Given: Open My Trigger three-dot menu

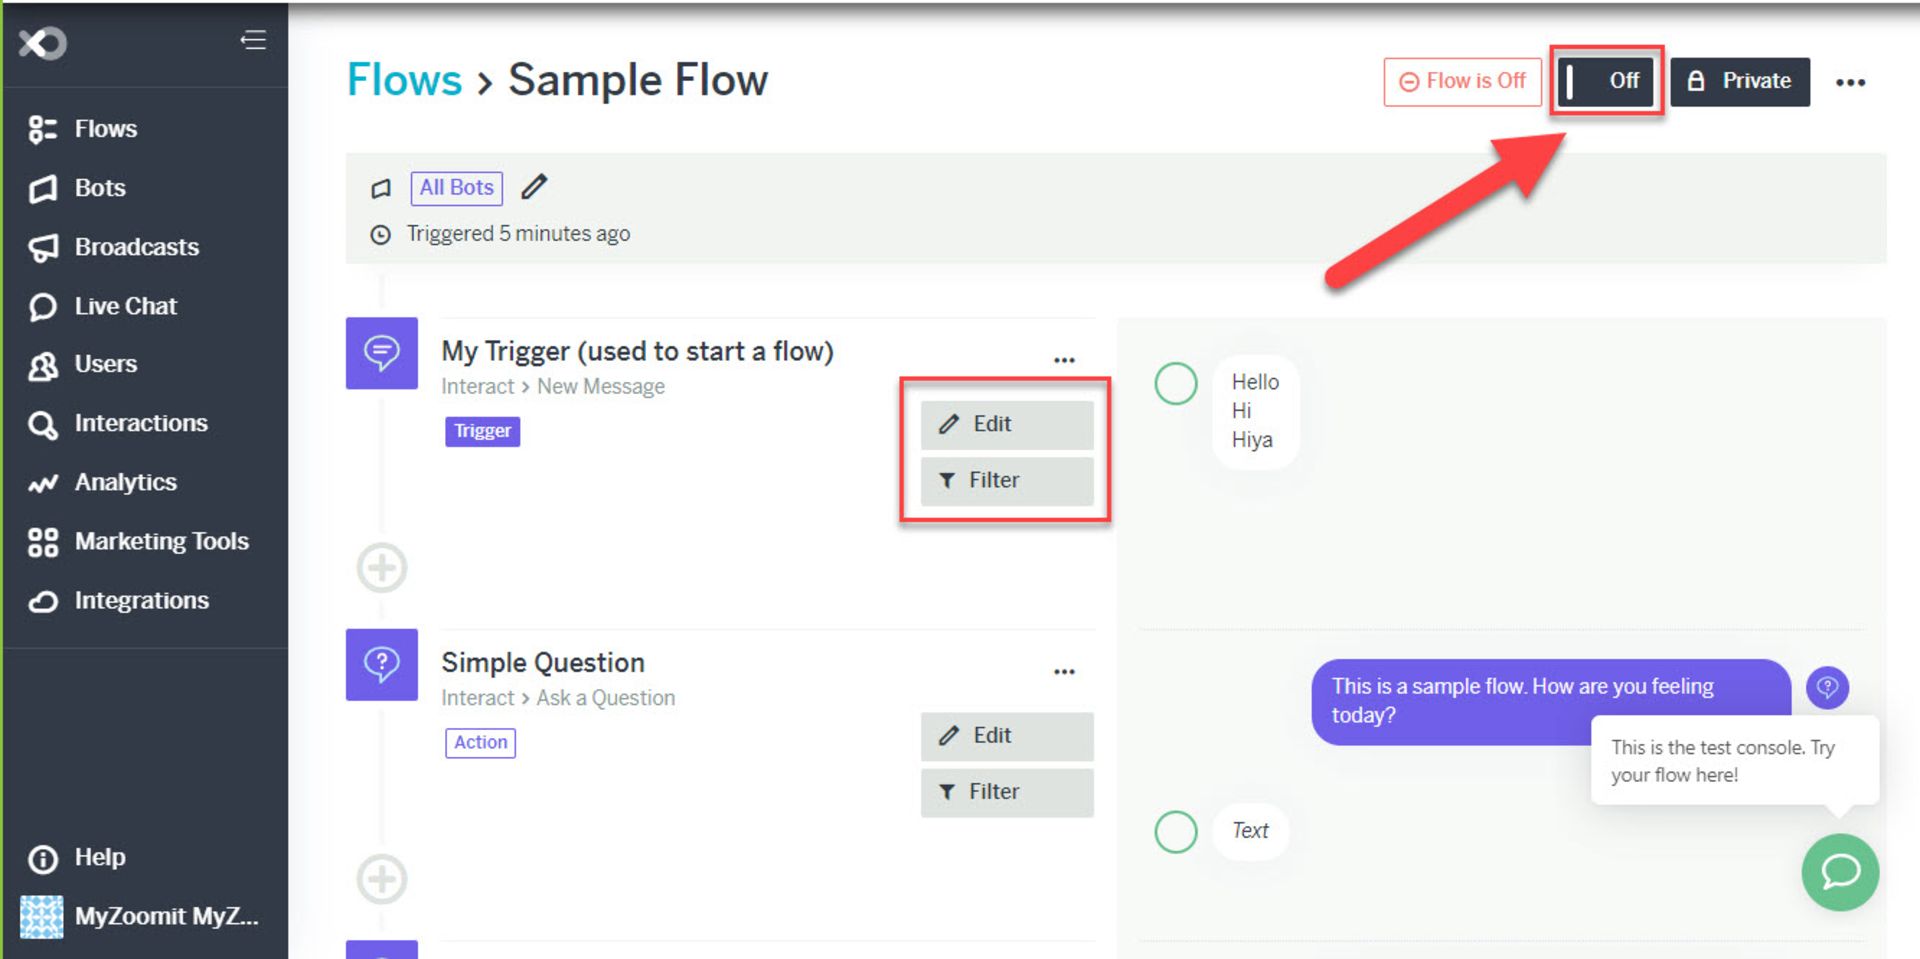Looking at the screenshot, I should tap(1064, 359).
